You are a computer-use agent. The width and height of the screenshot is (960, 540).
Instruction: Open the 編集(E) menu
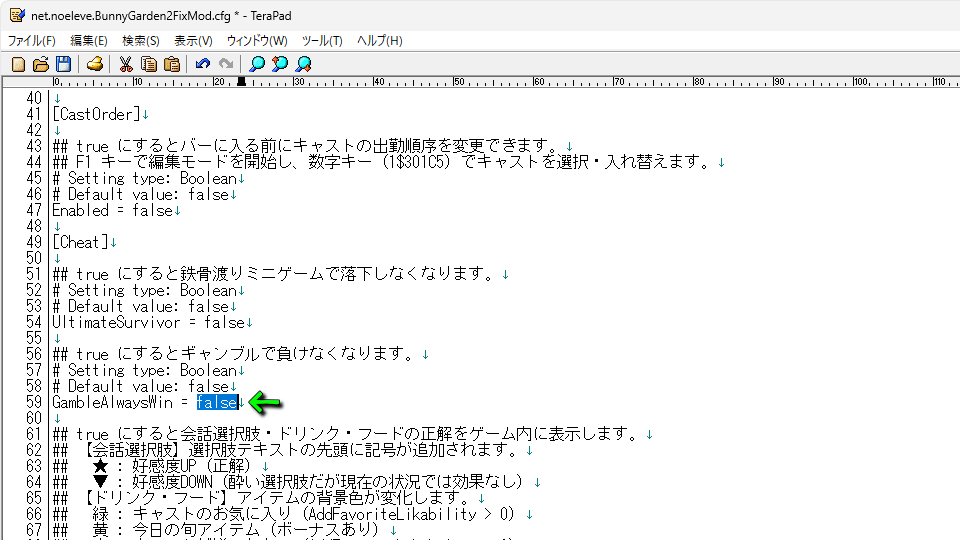[89, 41]
